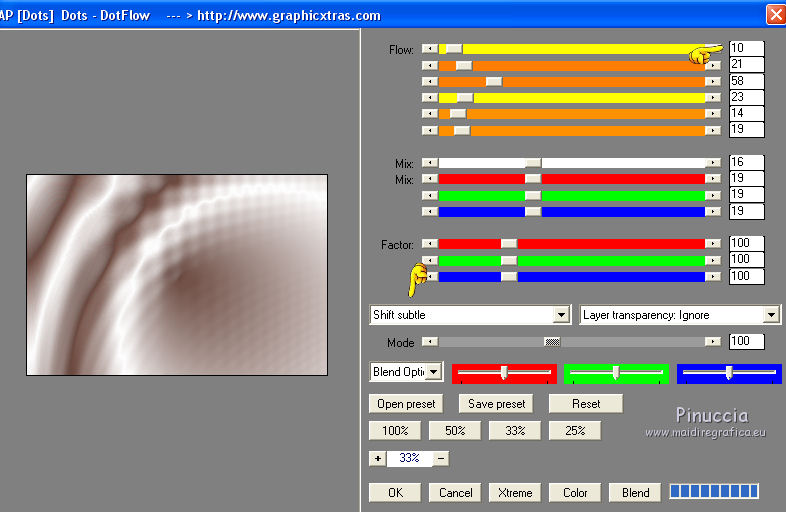Screen dimensions: 786x512
Task: Click the Save preset button
Action: pos(496,404)
